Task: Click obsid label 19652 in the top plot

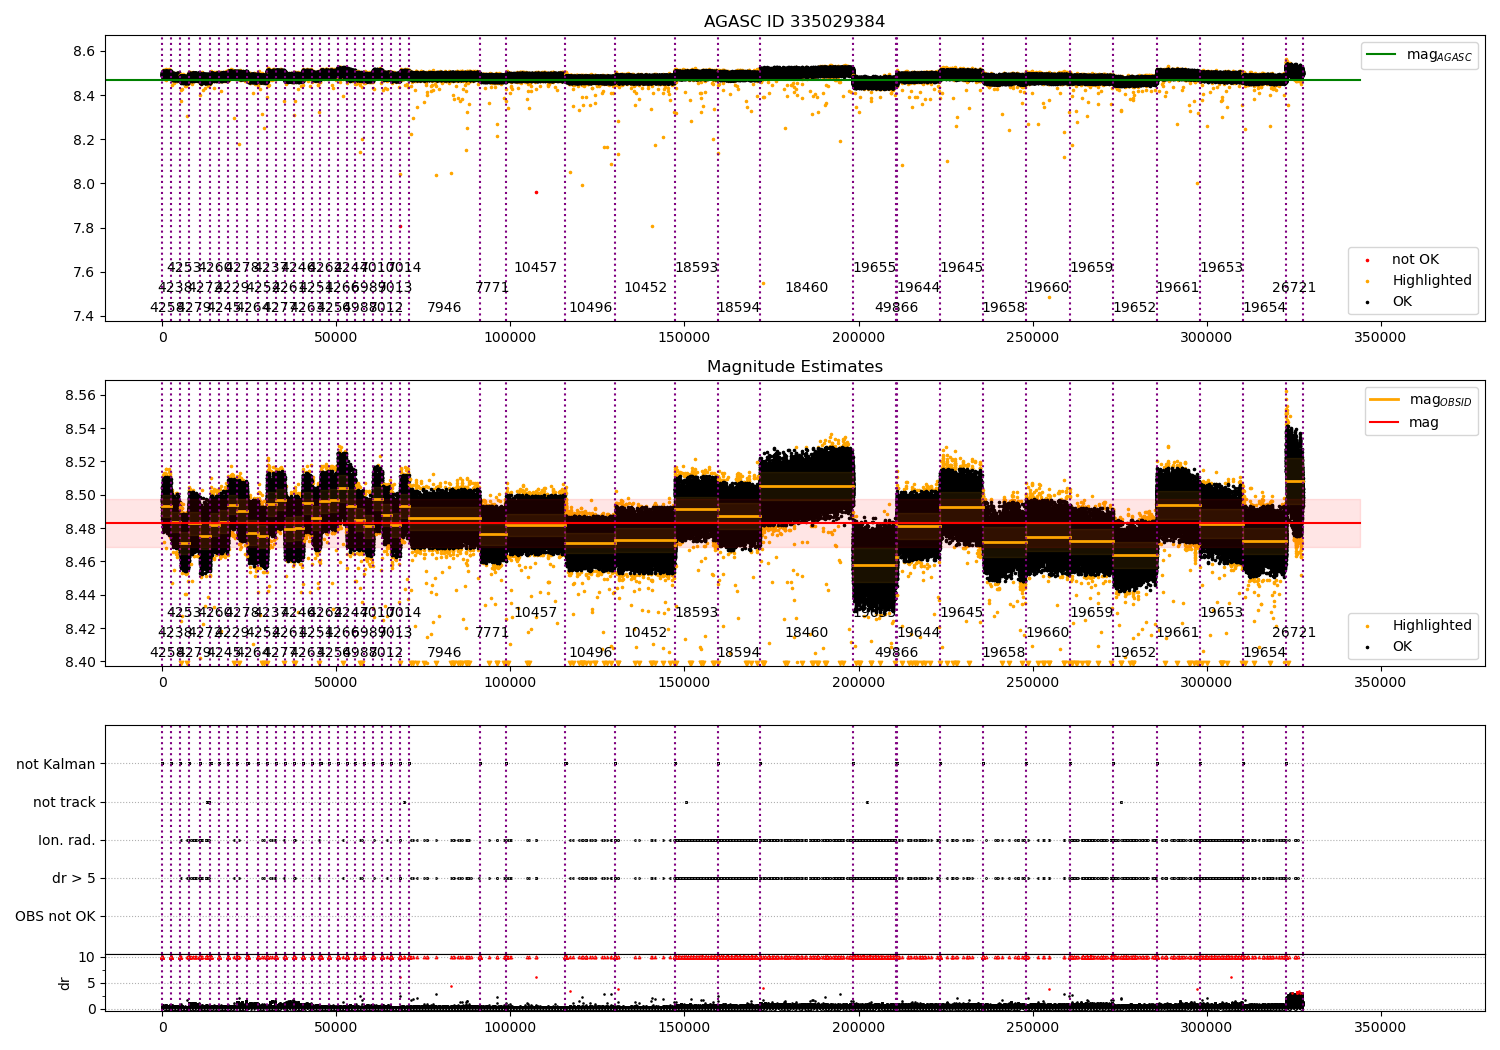Action: tap(1134, 307)
